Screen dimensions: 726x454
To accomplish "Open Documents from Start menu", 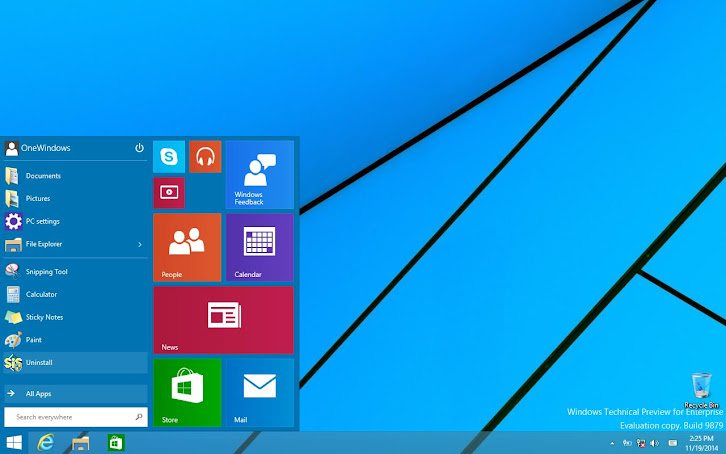I will [x=75, y=176].
